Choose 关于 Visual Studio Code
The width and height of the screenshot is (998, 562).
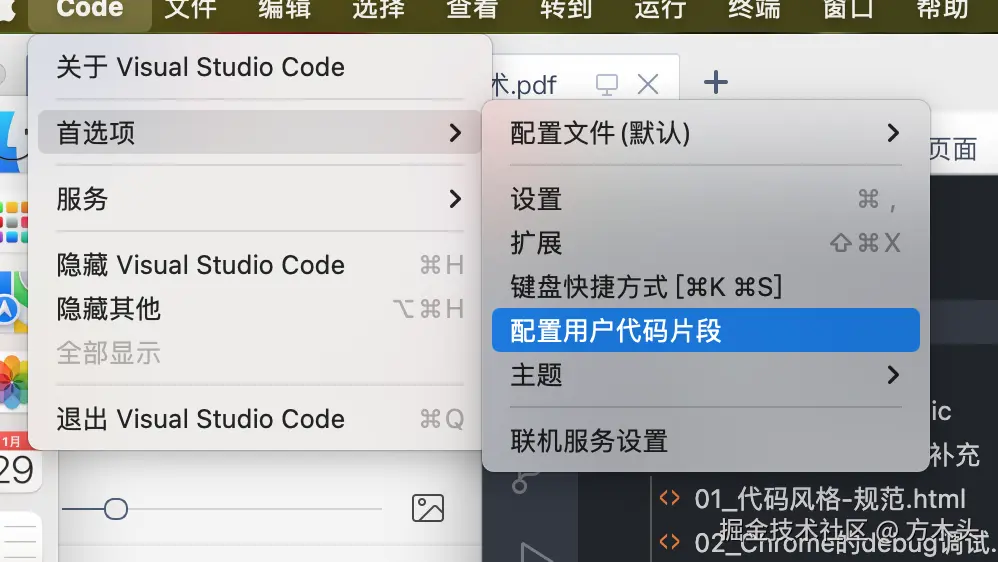pos(259,67)
